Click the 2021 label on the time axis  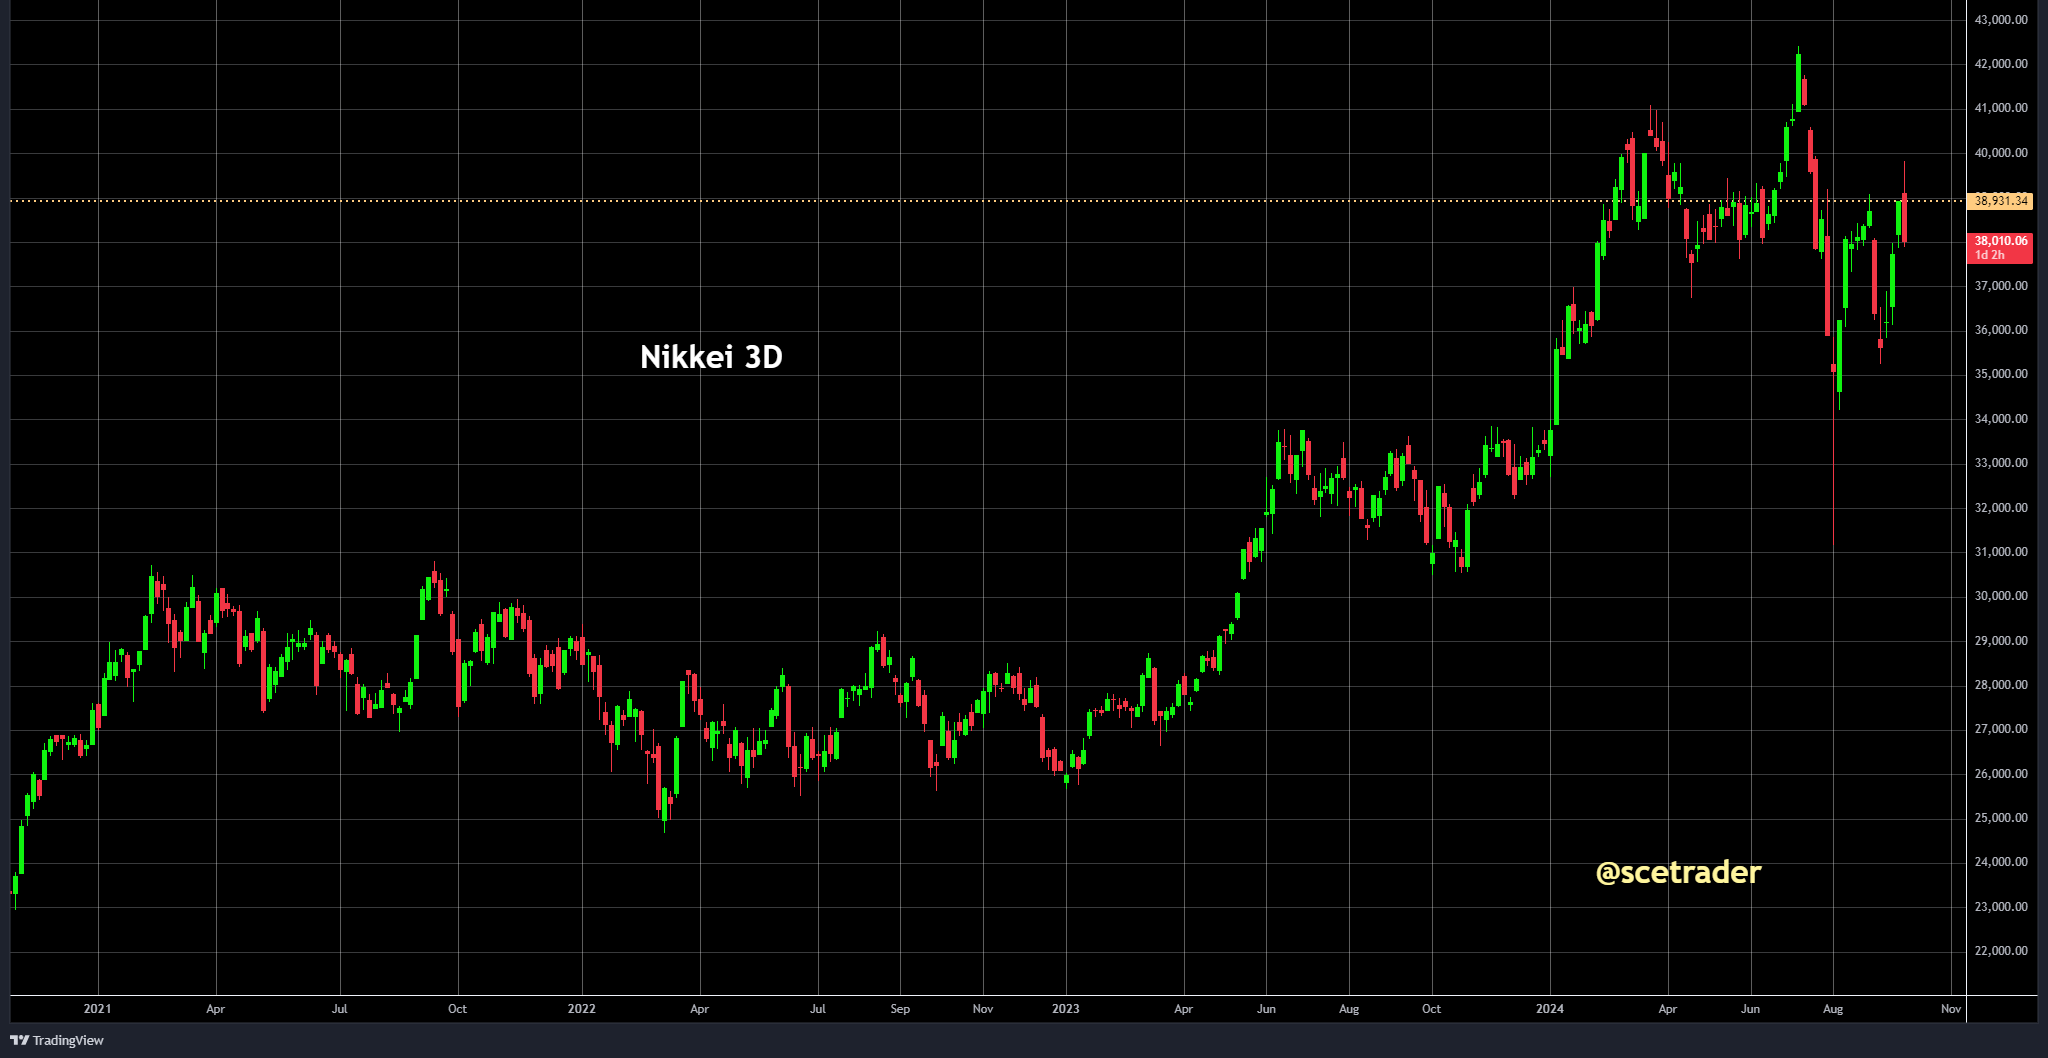pos(97,1010)
